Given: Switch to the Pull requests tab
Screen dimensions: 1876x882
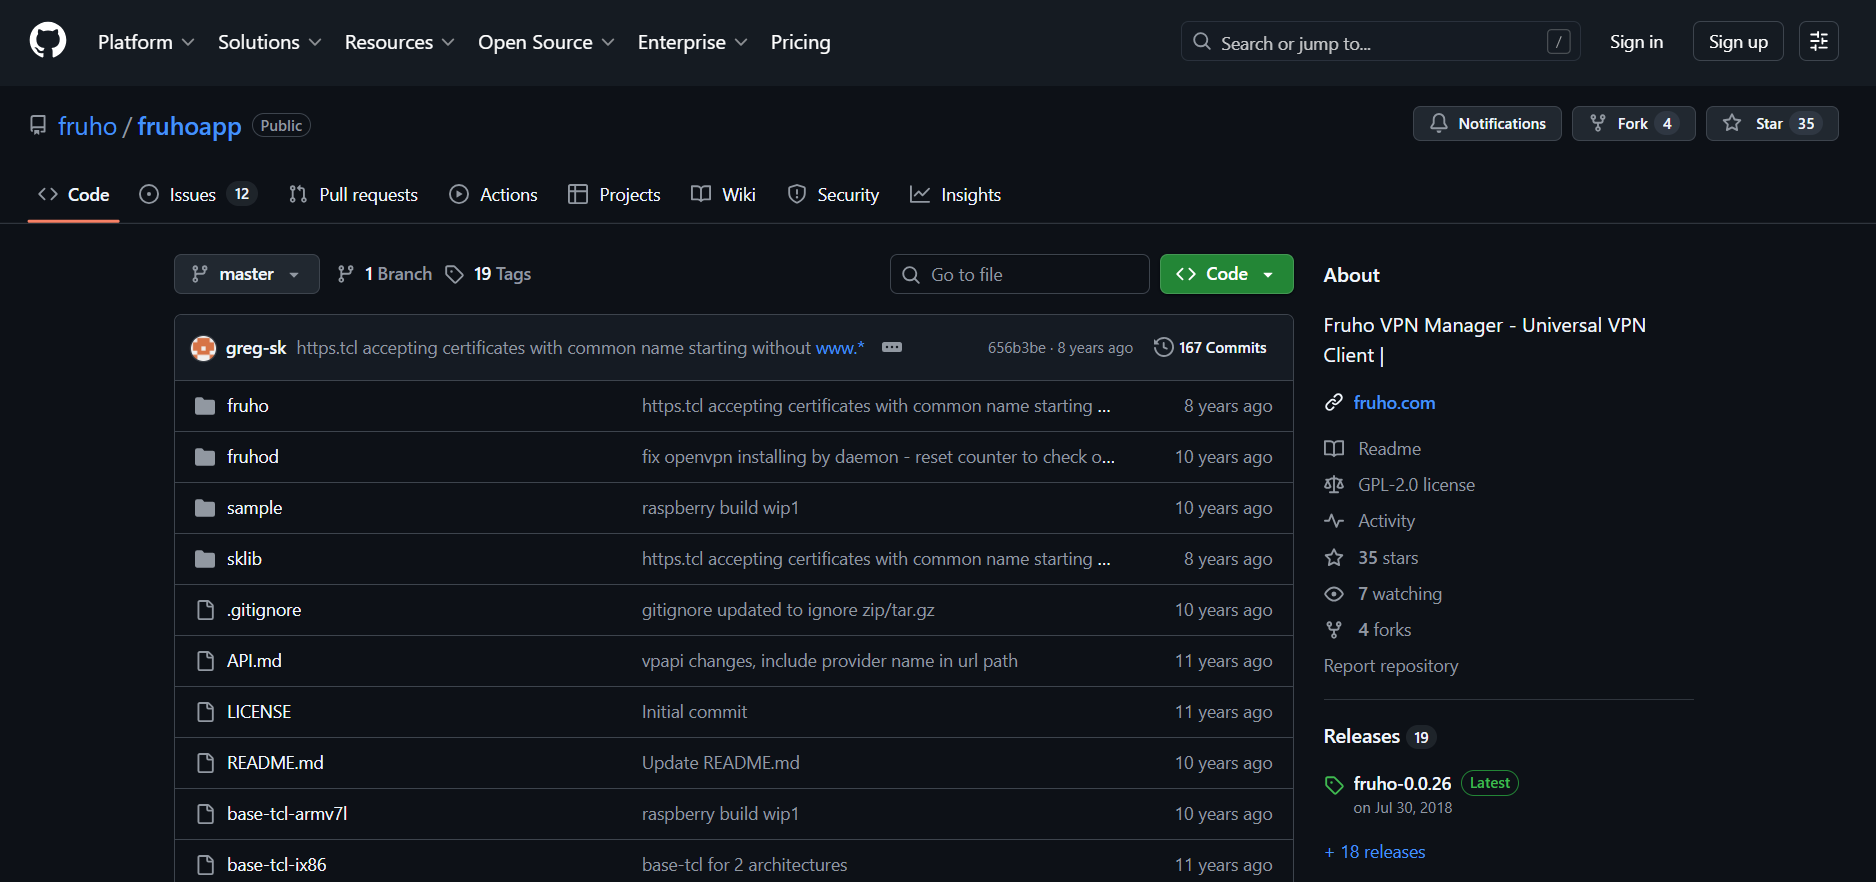Looking at the screenshot, I should 353,194.
